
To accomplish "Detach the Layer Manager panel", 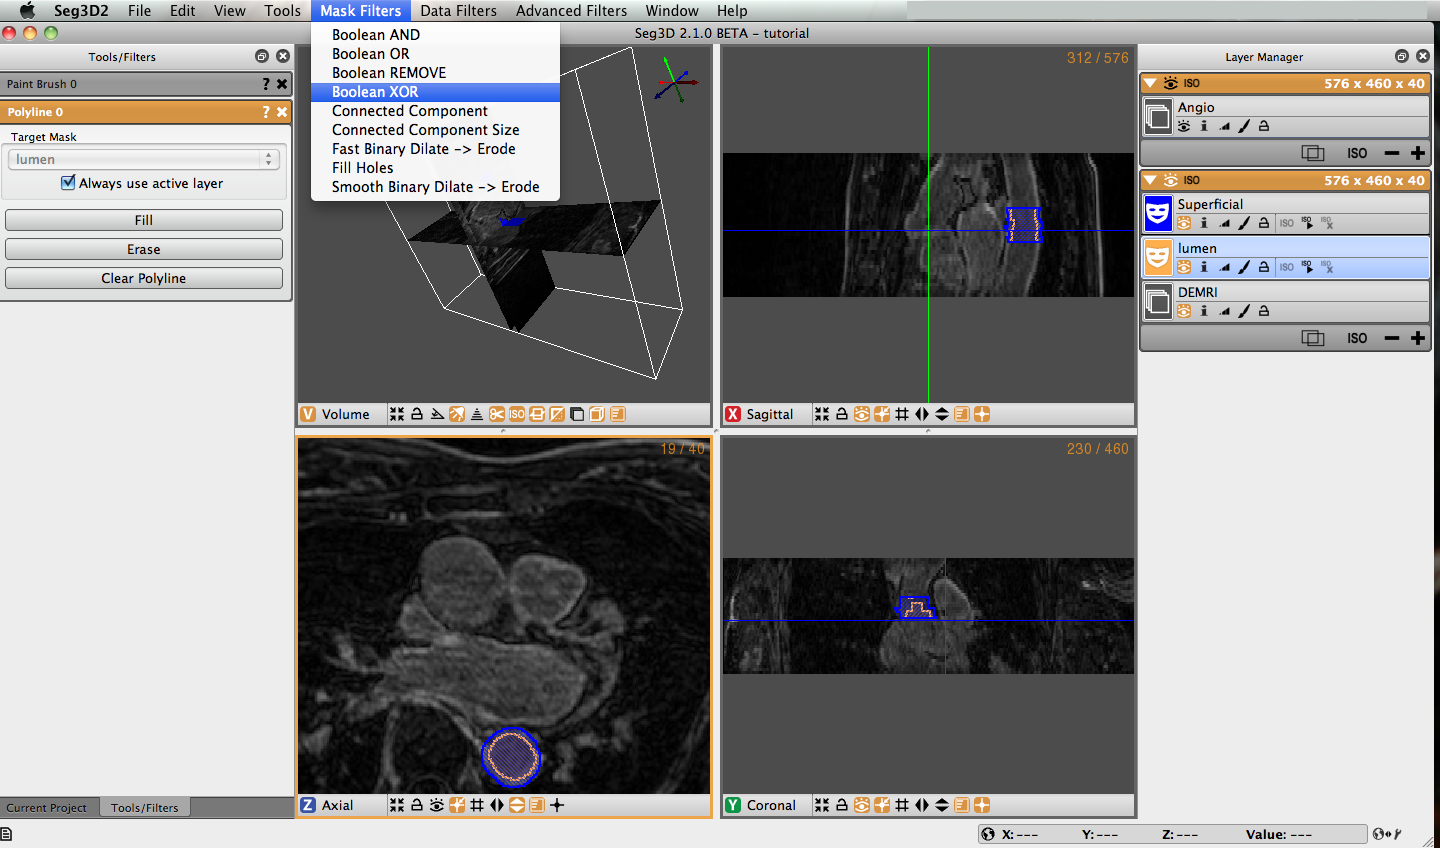I will pos(1402,56).
